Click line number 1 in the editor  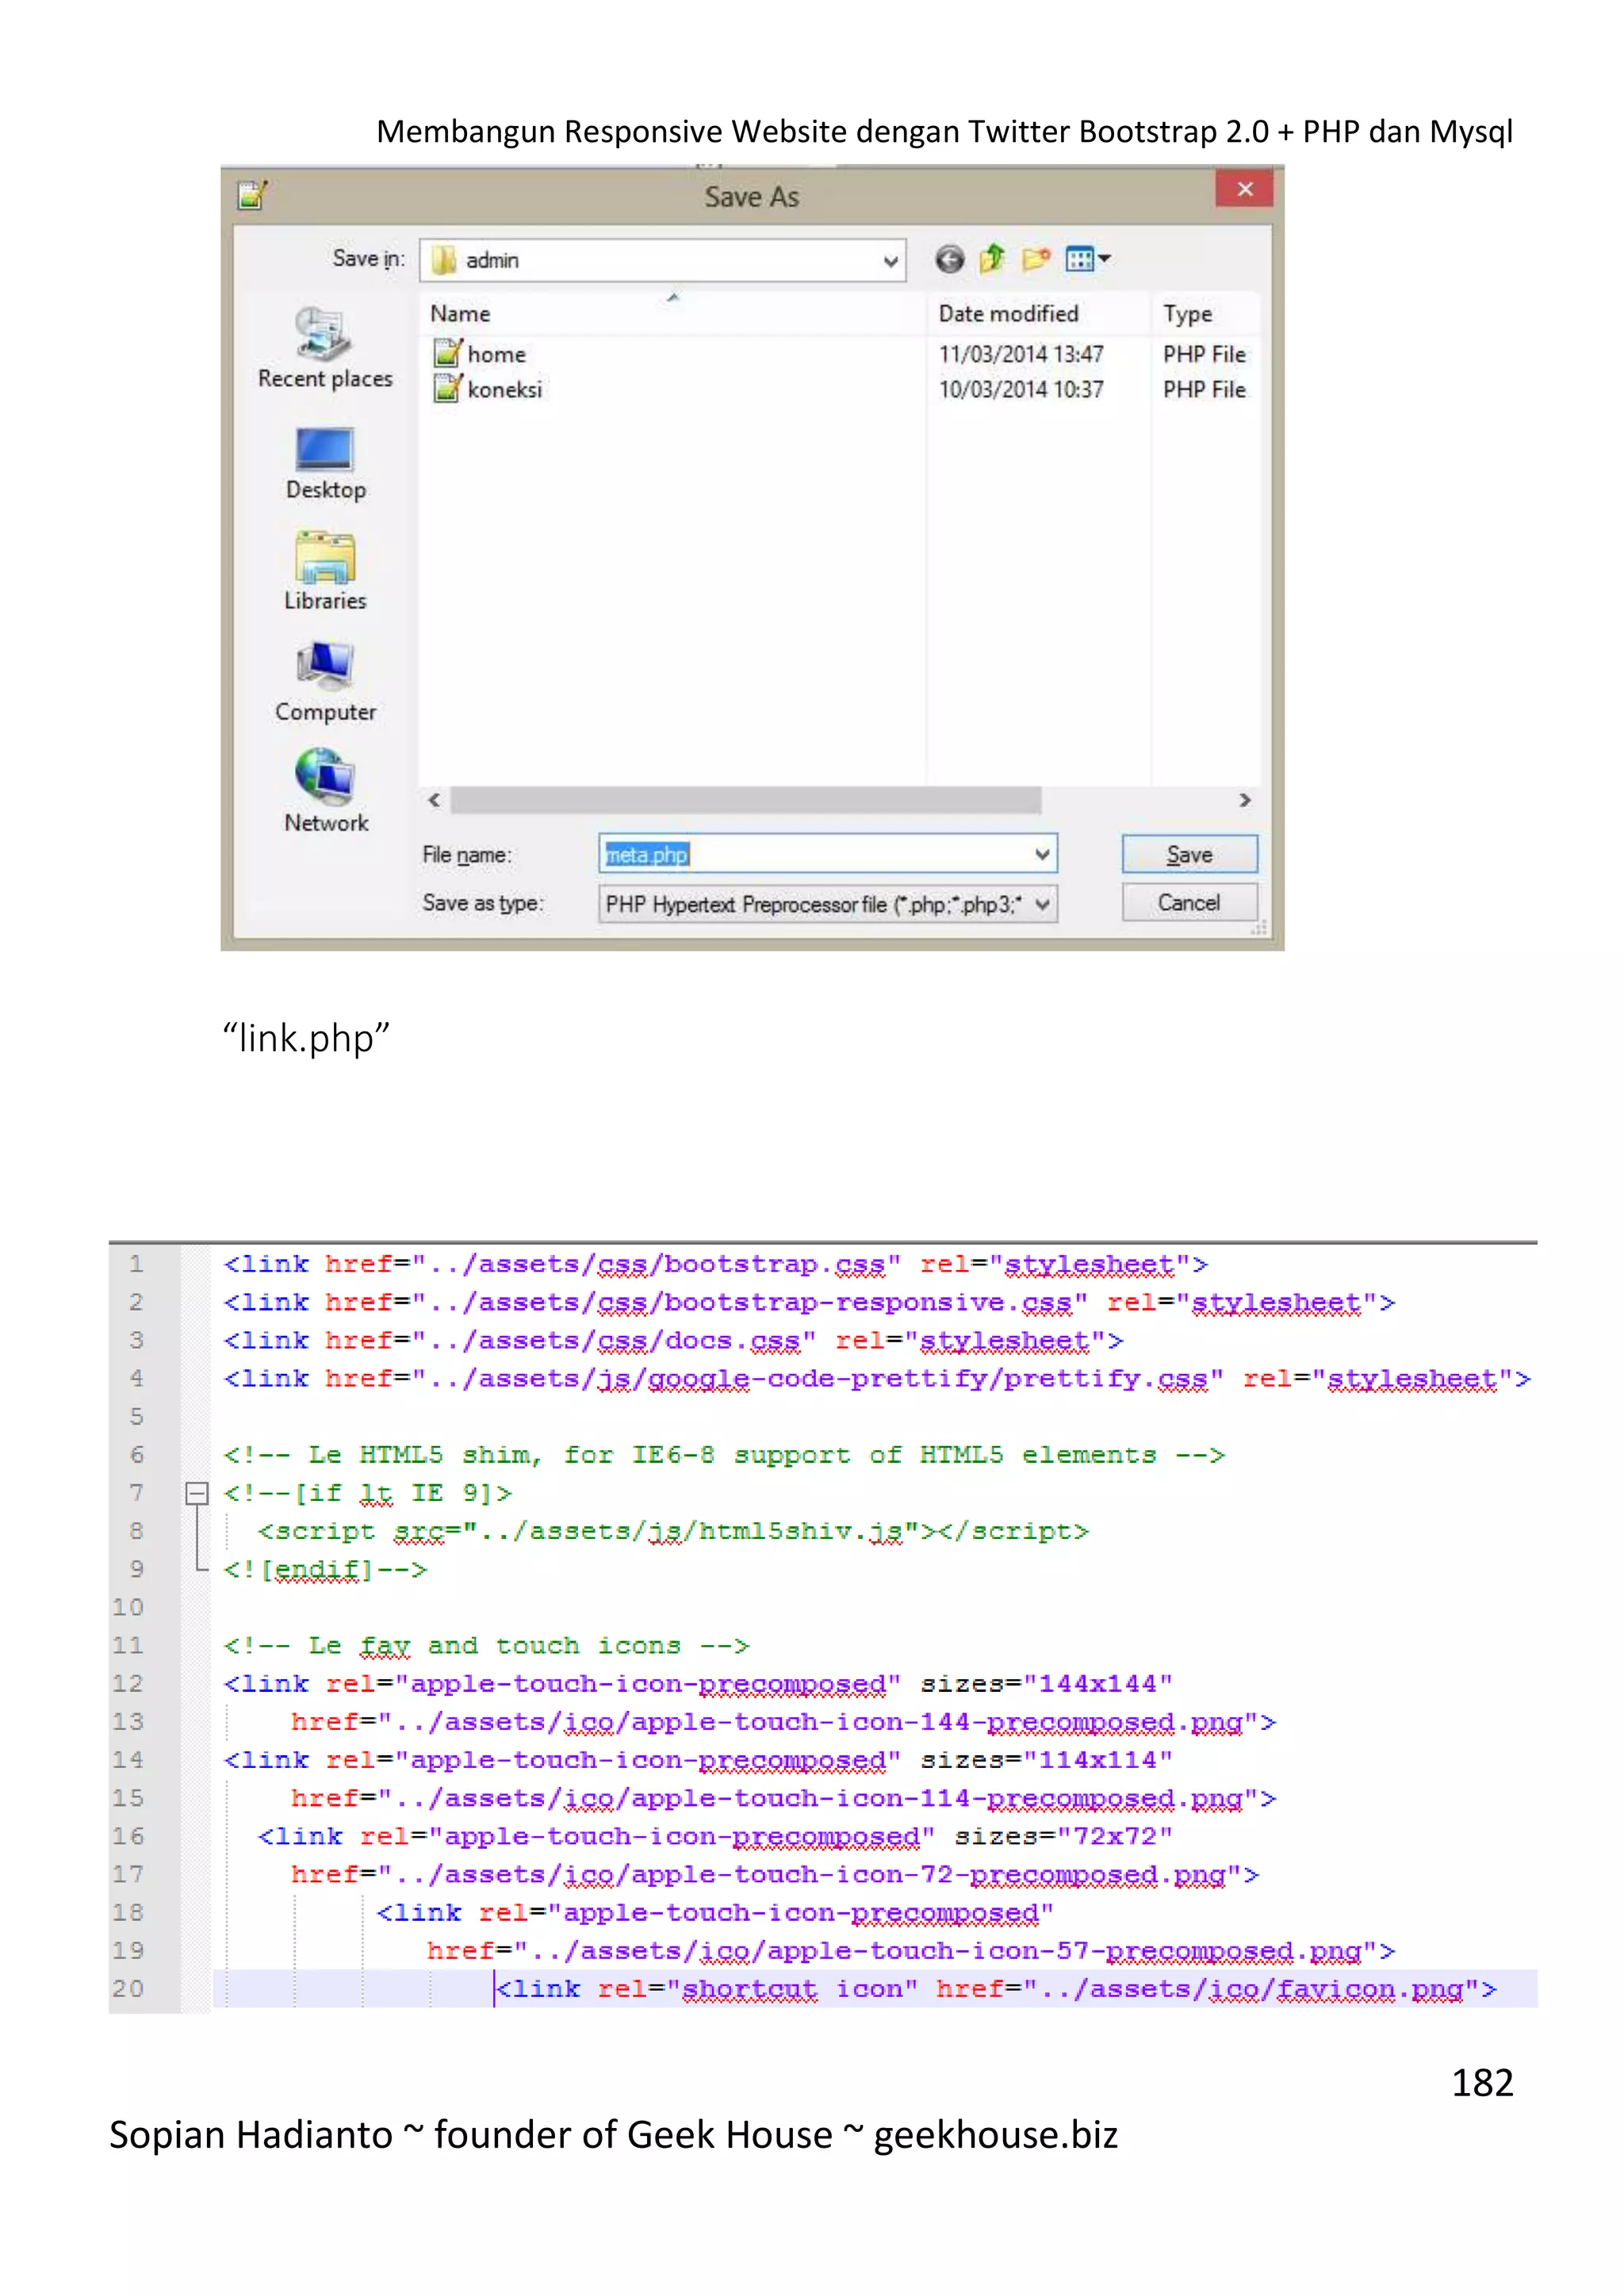(137, 1264)
